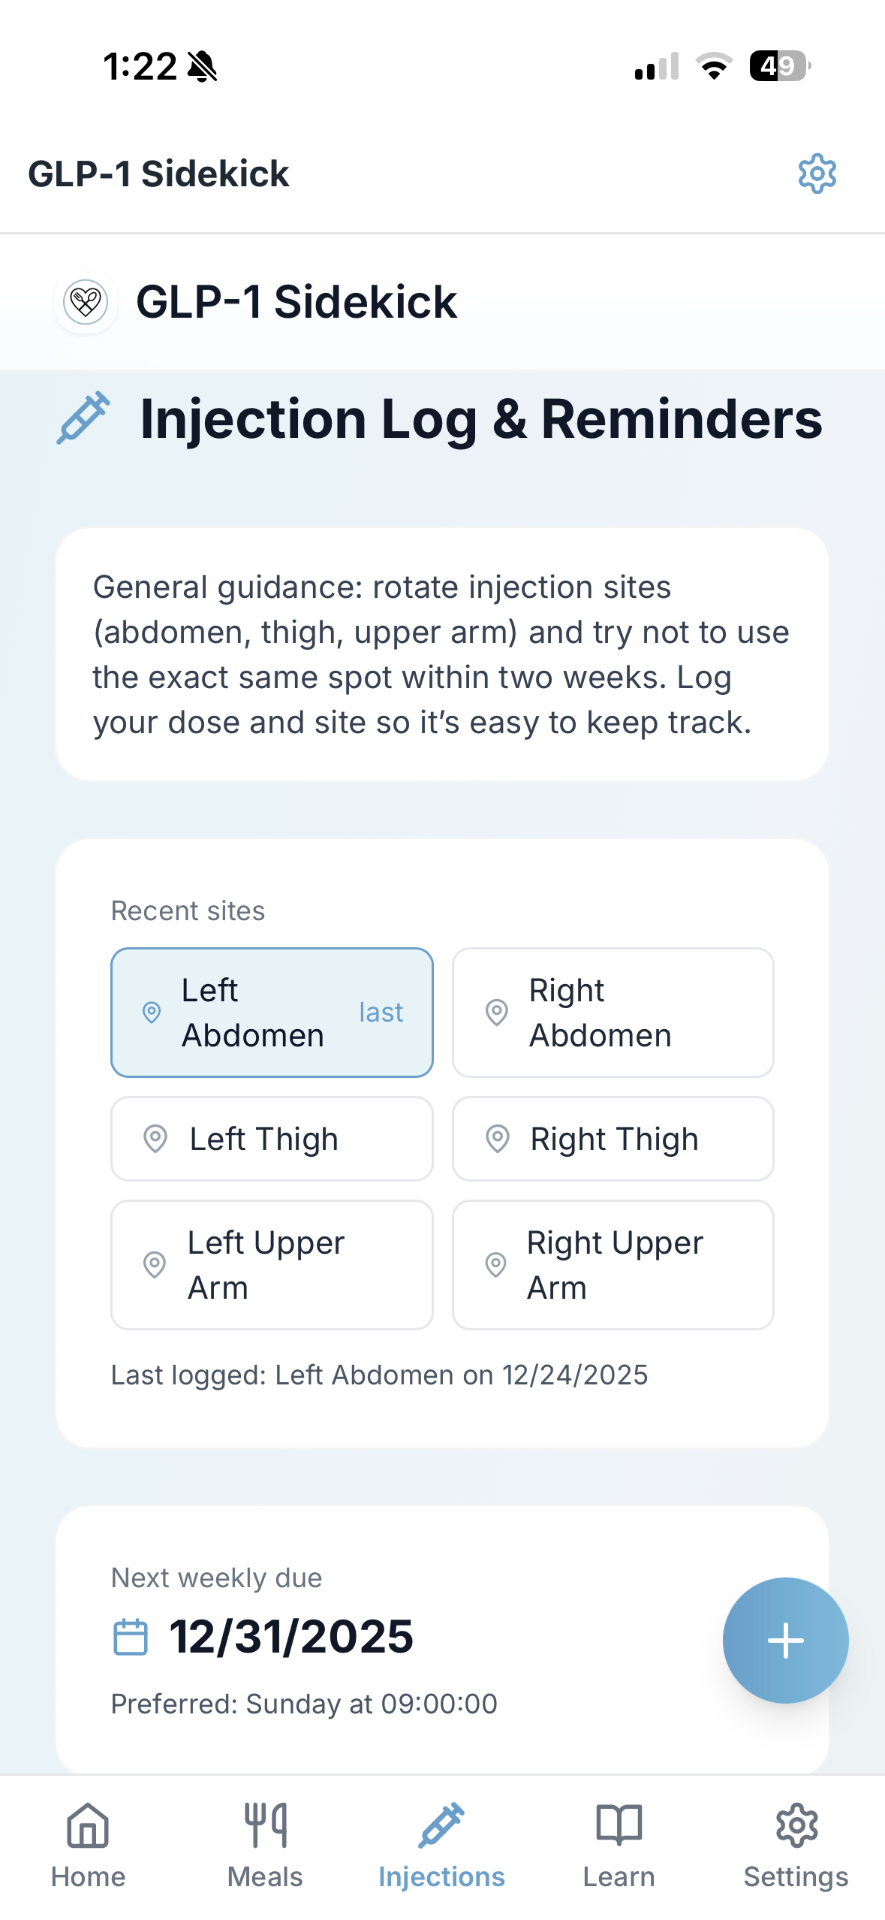Tap the next weekly due date 12/31/2025
This screenshot has height=1920, width=885.
click(x=291, y=1637)
